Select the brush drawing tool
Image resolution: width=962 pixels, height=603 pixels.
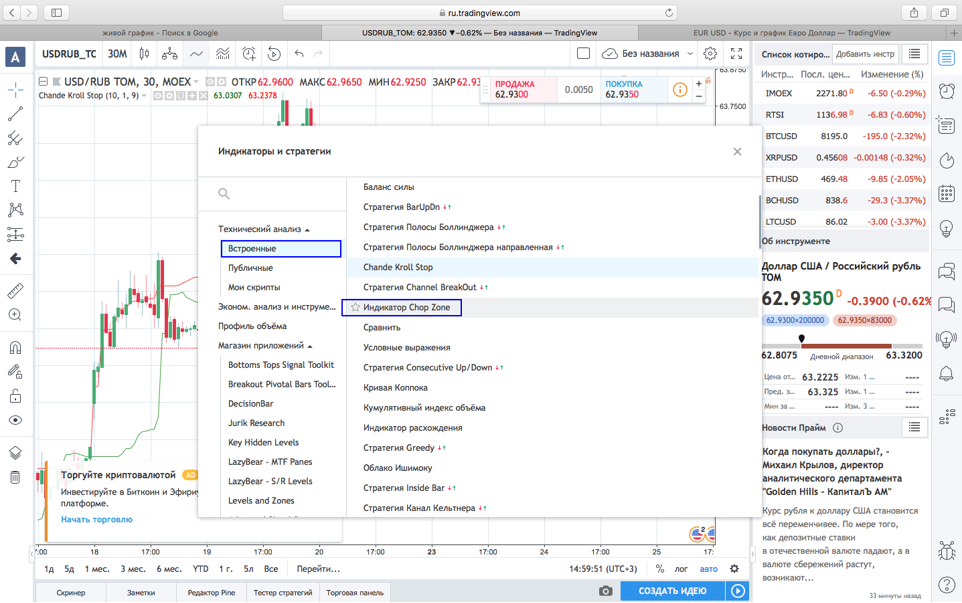[x=15, y=163]
